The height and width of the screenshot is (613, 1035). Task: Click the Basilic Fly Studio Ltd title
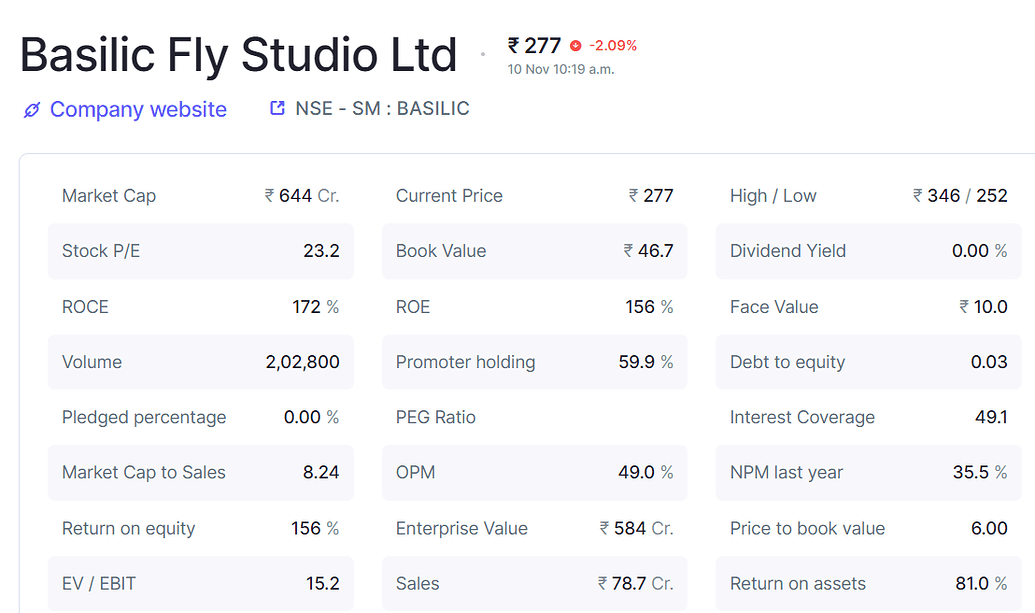coord(237,55)
